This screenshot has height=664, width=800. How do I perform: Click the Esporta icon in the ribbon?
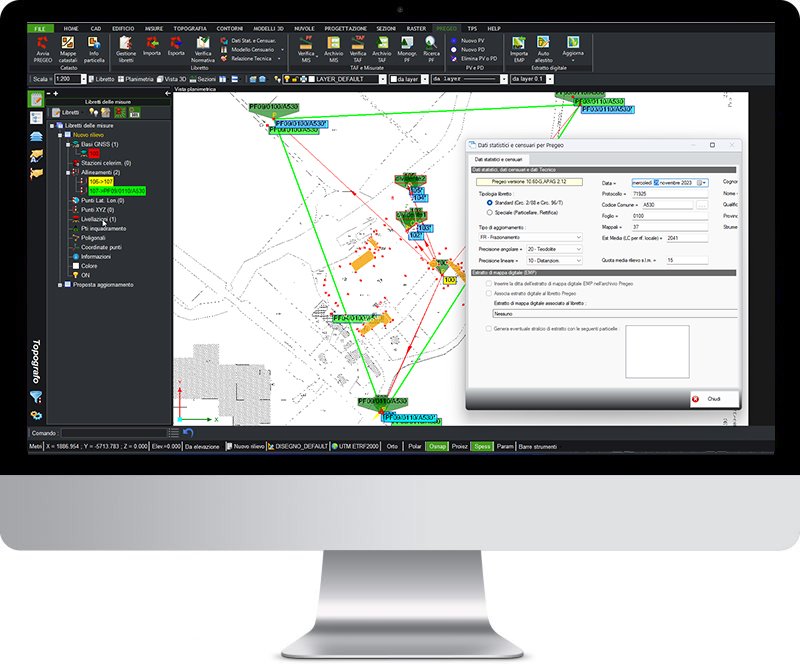[175, 45]
